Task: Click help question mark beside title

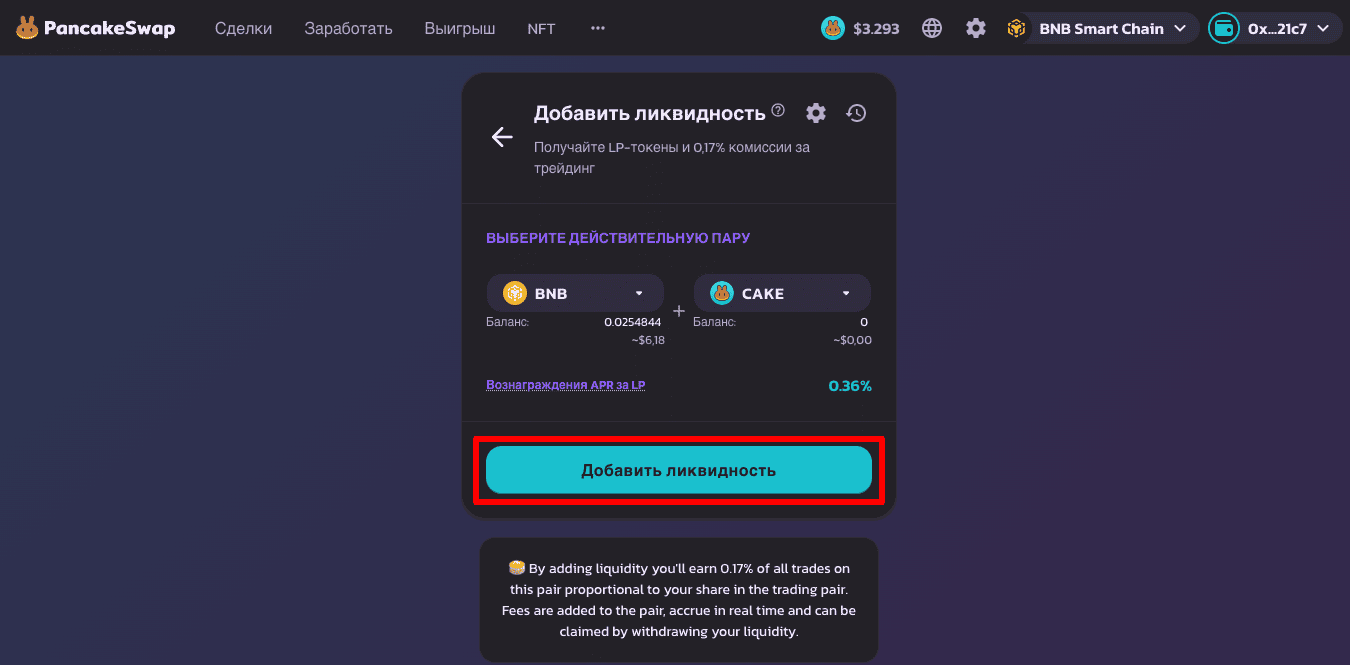Action: 778,110
